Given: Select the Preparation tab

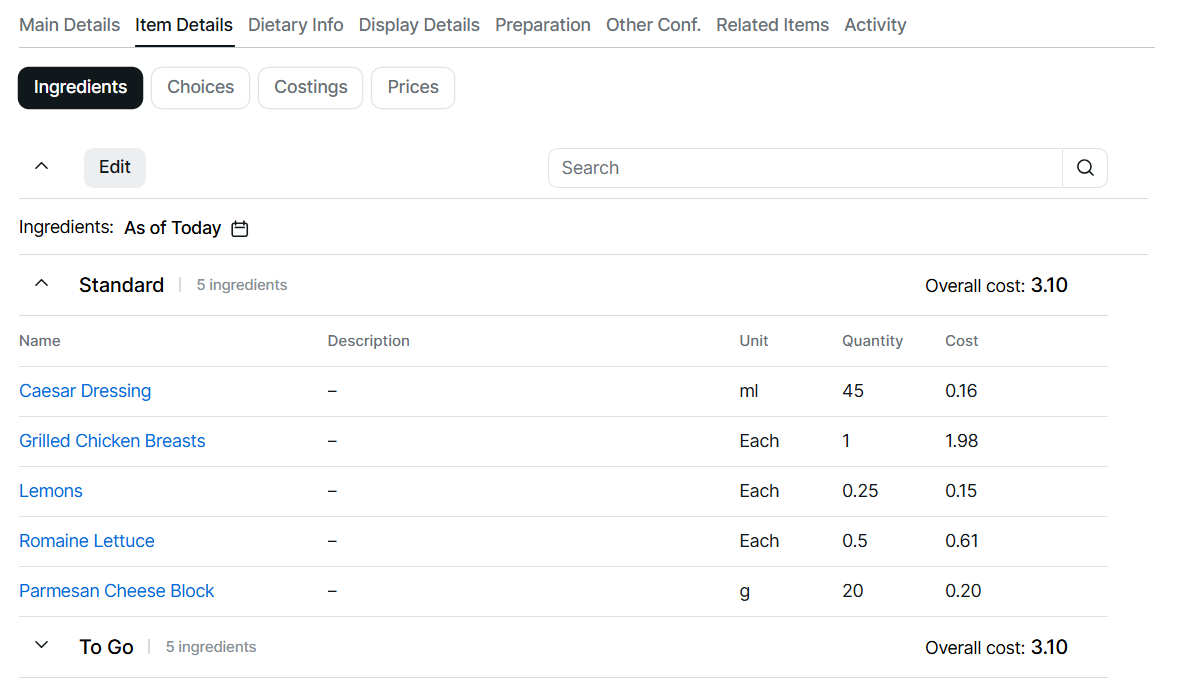Looking at the screenshot, I should pos(542,25).
